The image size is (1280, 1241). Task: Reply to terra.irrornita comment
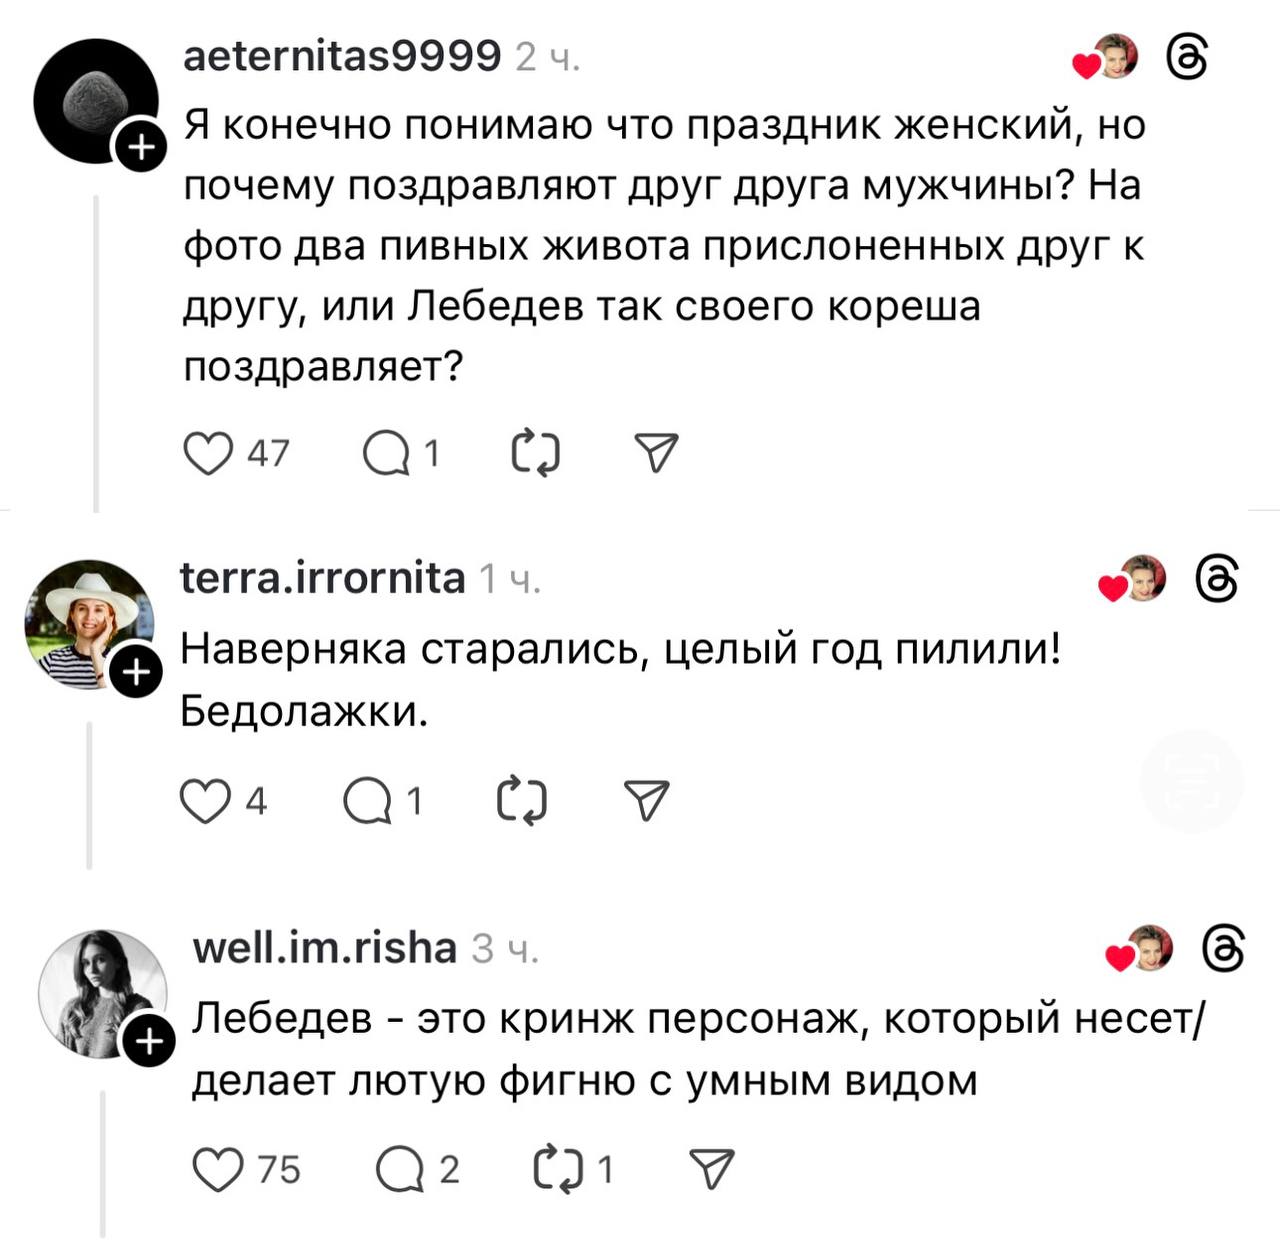pyautogui.click(x=367, y=802)
